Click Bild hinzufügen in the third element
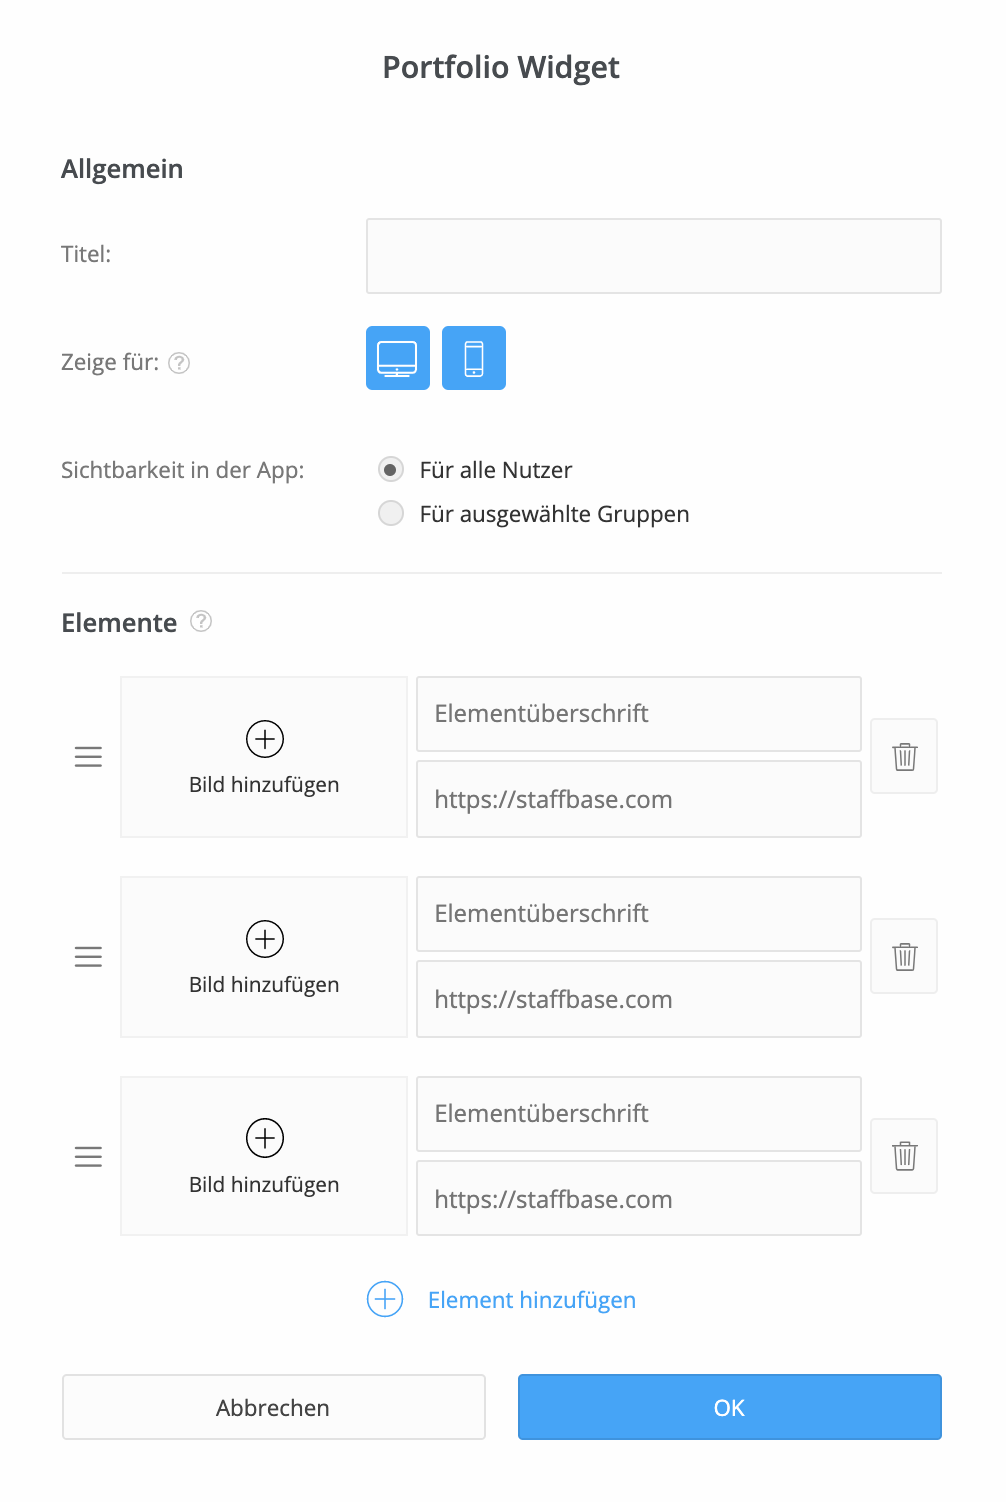The height and width of the screenshot is (1502, 1006). [x=263, y=1156]
